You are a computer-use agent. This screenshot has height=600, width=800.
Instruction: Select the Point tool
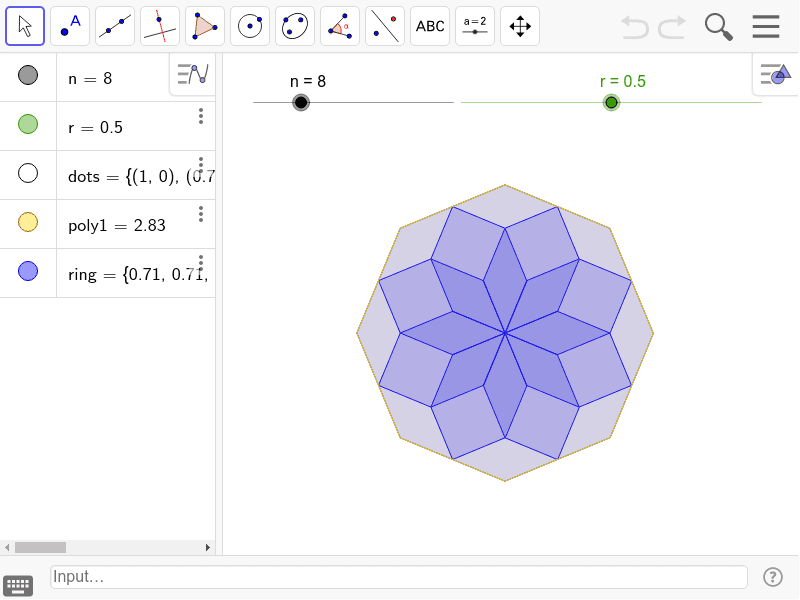coord(70,26)
